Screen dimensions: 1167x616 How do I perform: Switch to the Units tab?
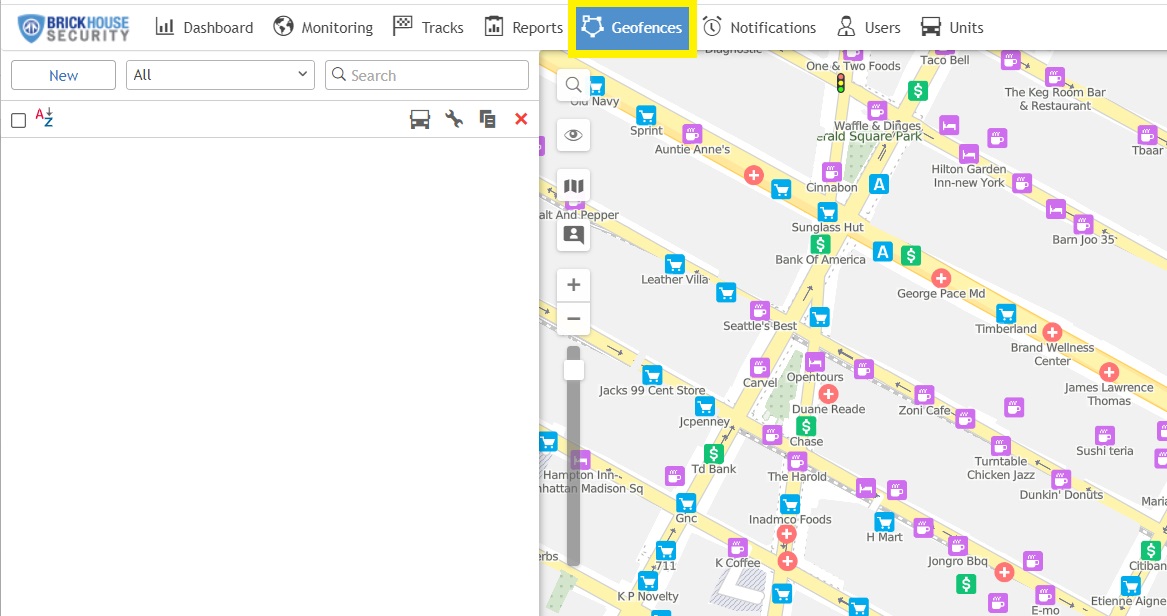coord(952,28)
